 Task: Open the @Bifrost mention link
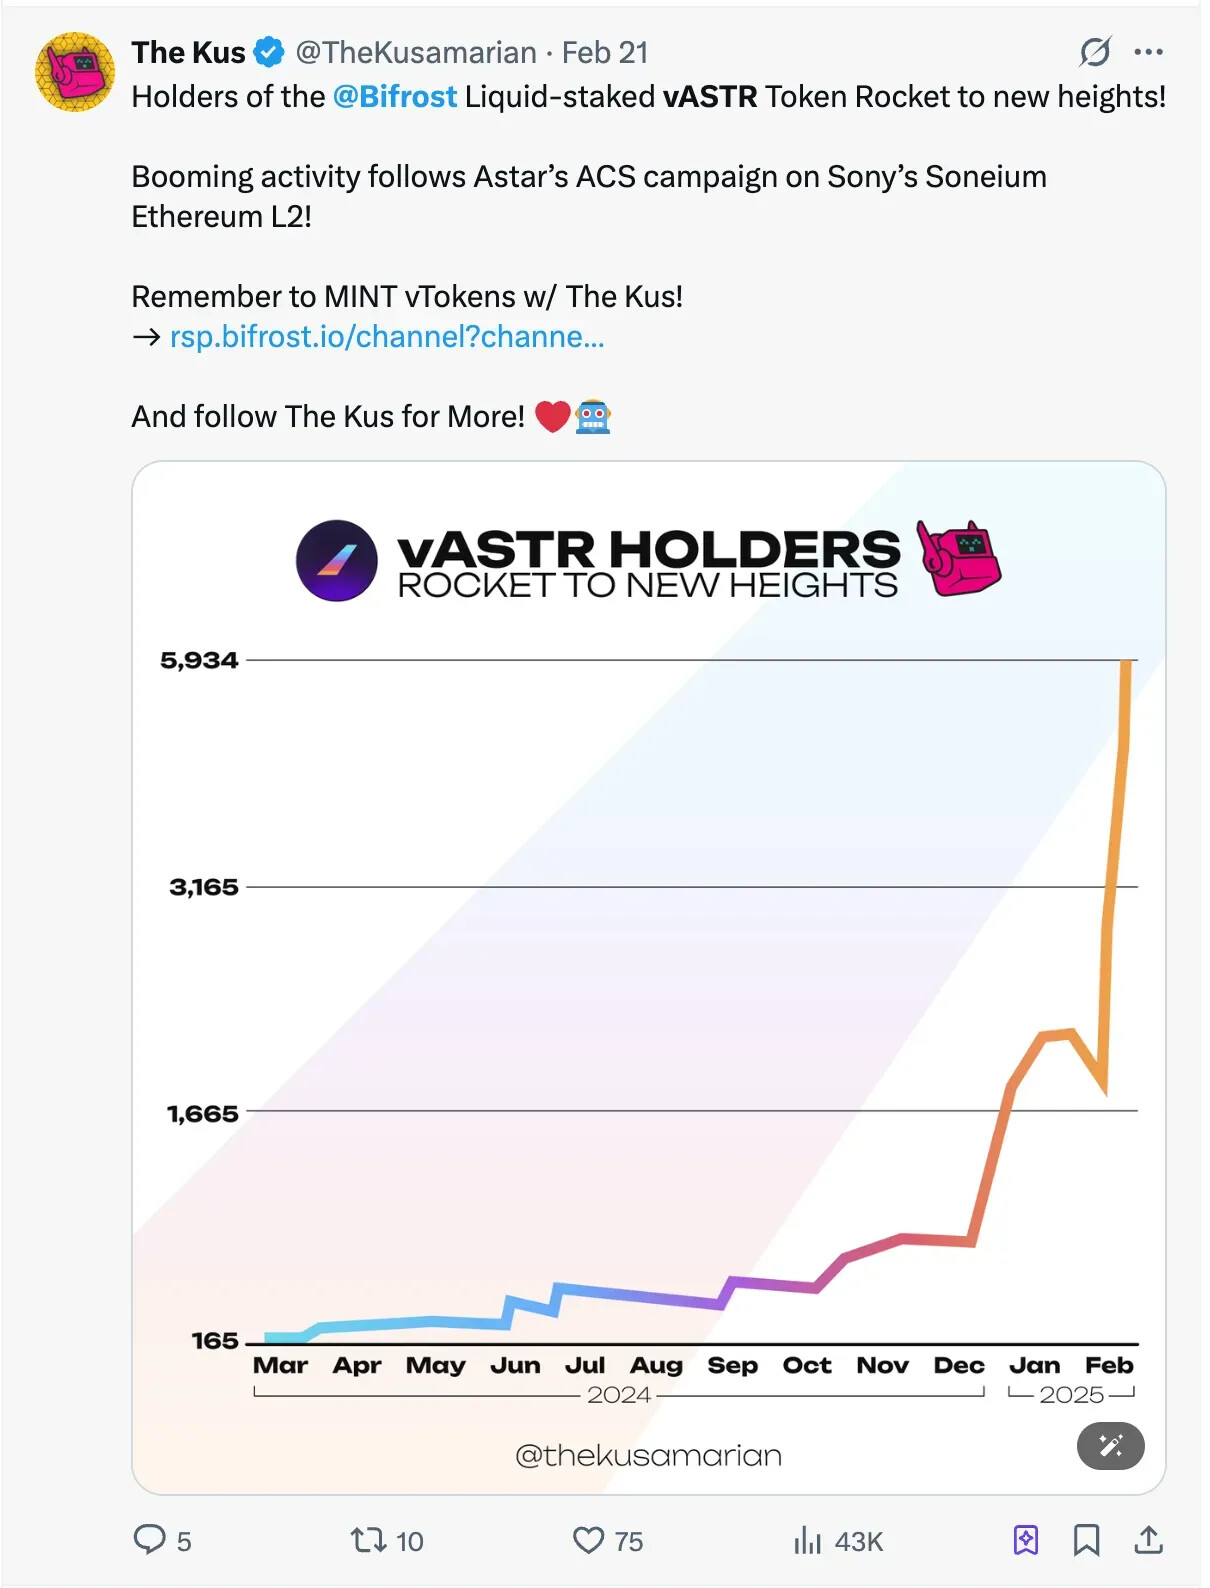394,97
